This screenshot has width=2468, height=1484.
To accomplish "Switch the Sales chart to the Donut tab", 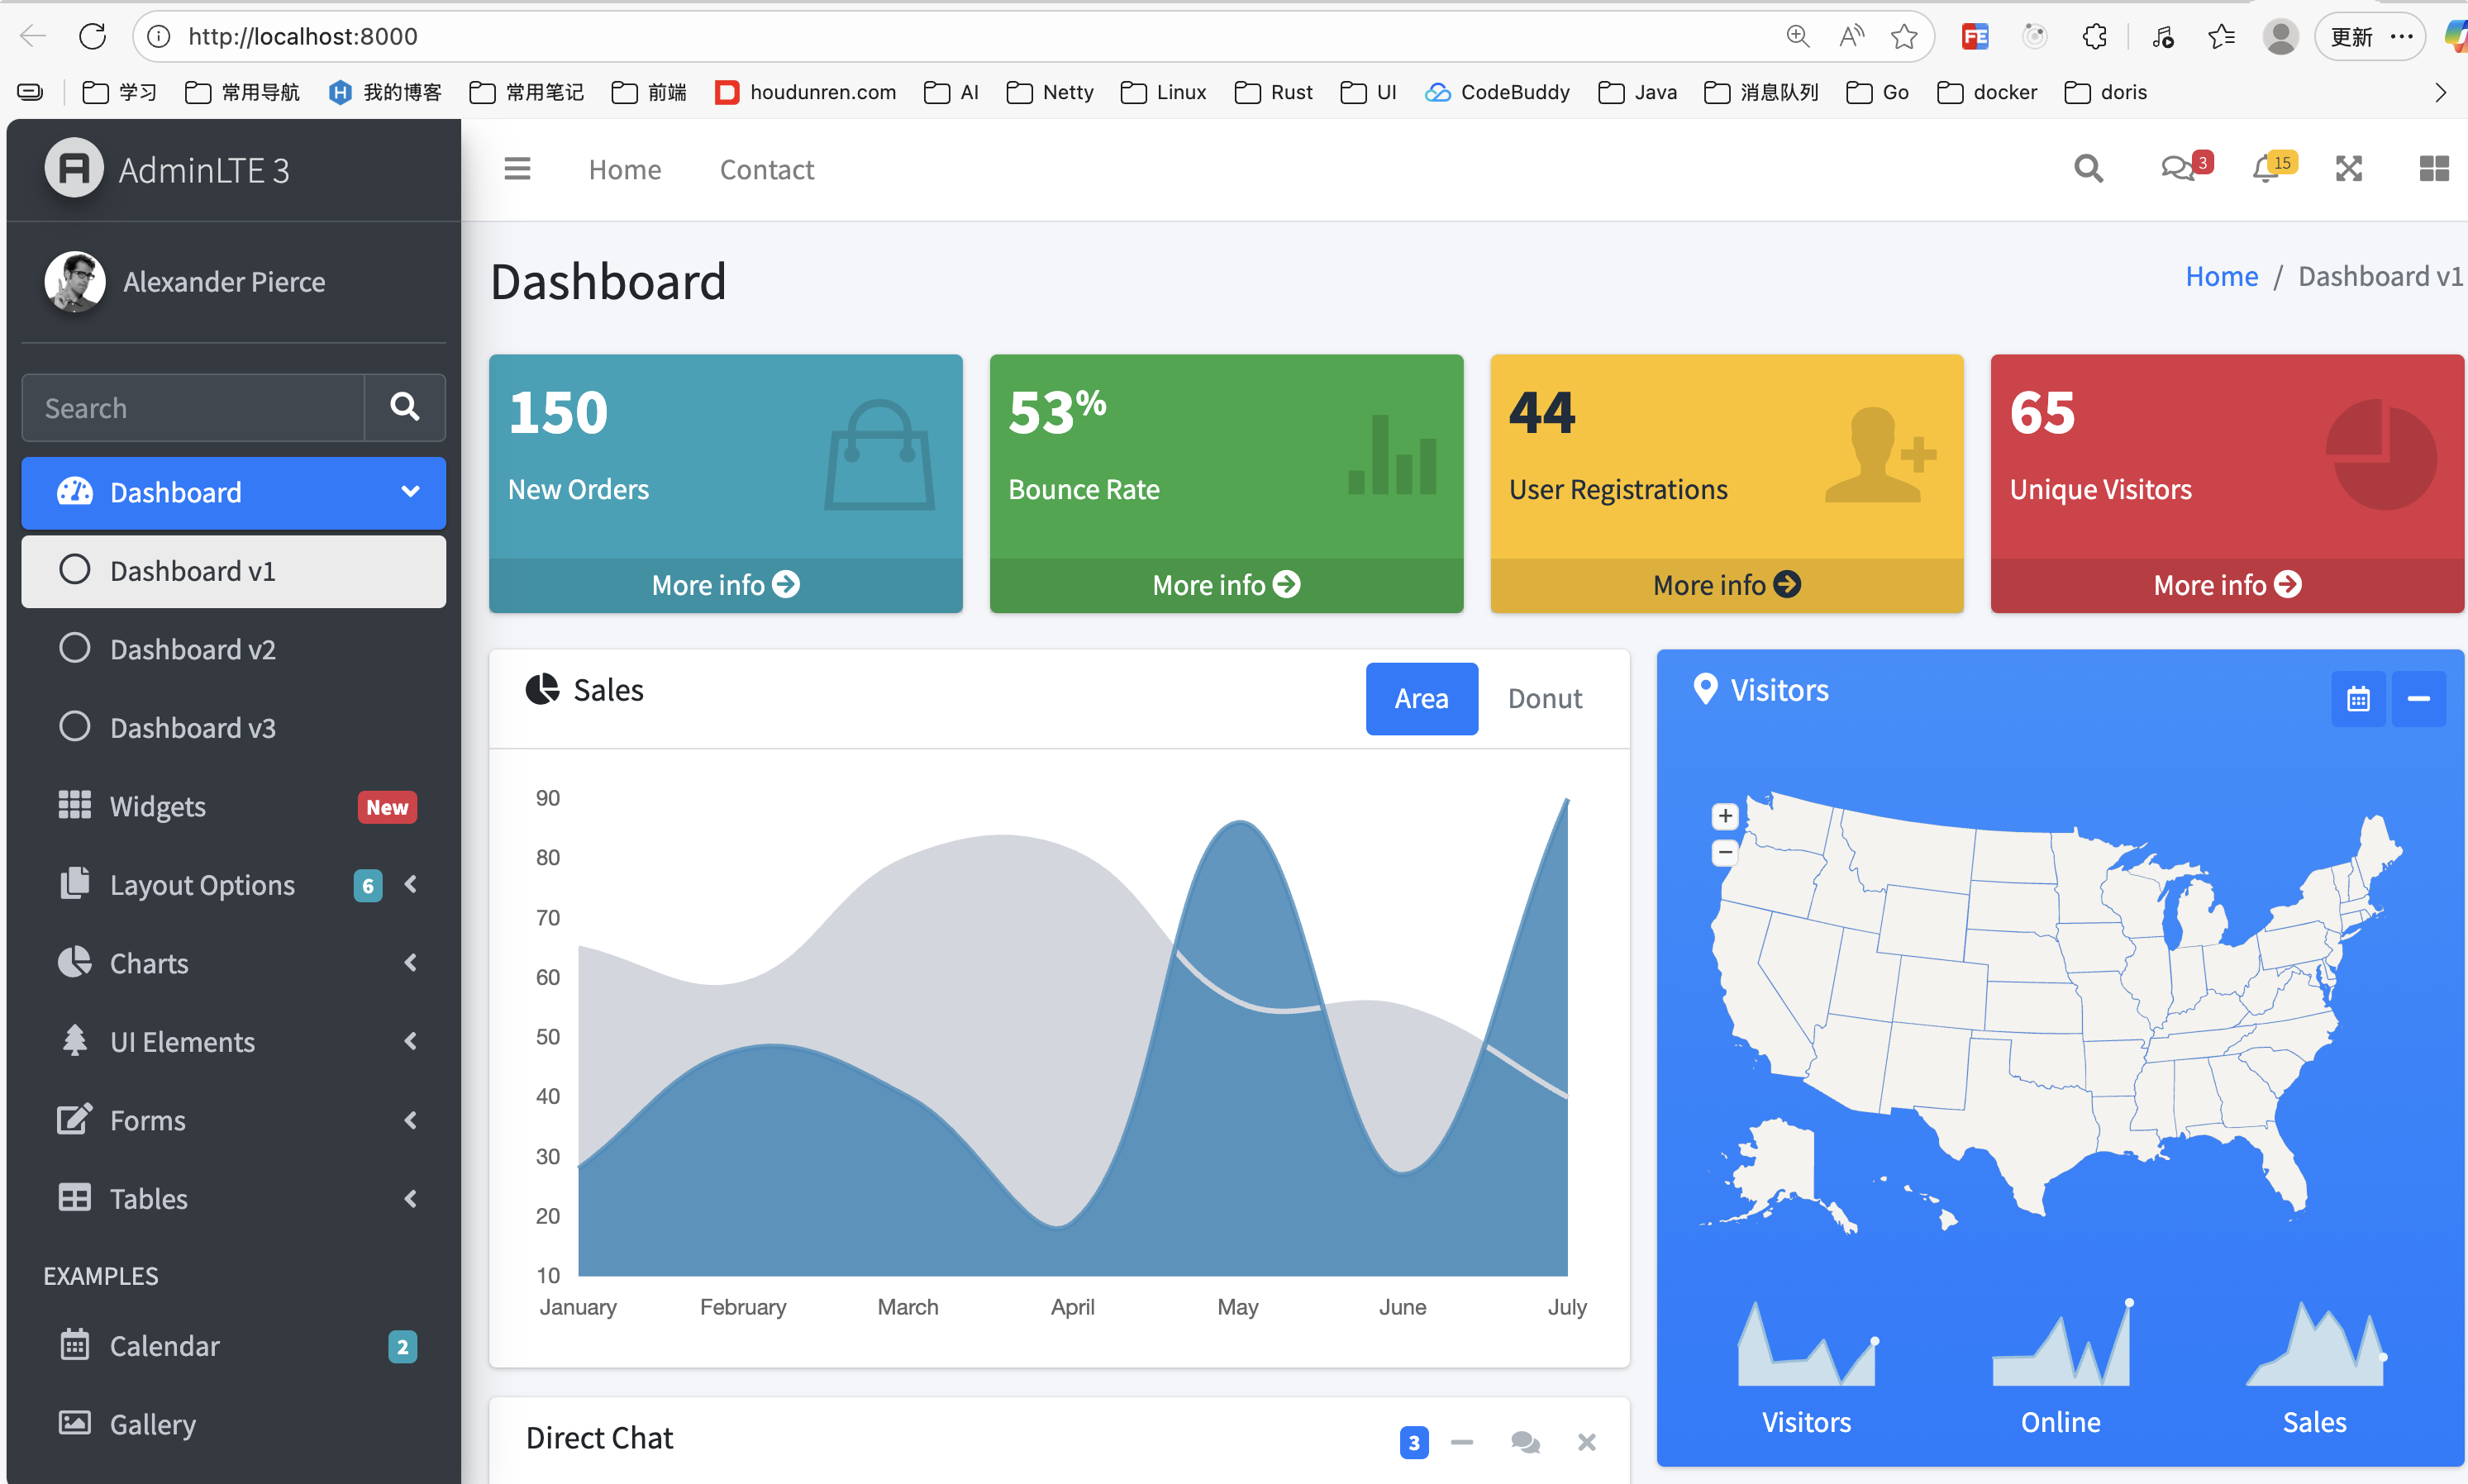I will tap(1544, 698).
